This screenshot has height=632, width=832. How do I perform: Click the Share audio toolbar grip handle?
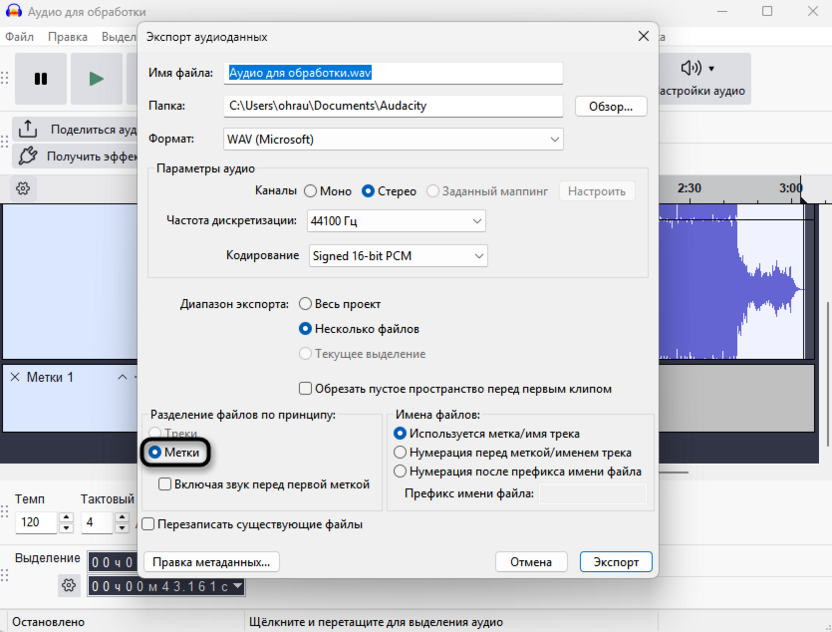point(5,142)
